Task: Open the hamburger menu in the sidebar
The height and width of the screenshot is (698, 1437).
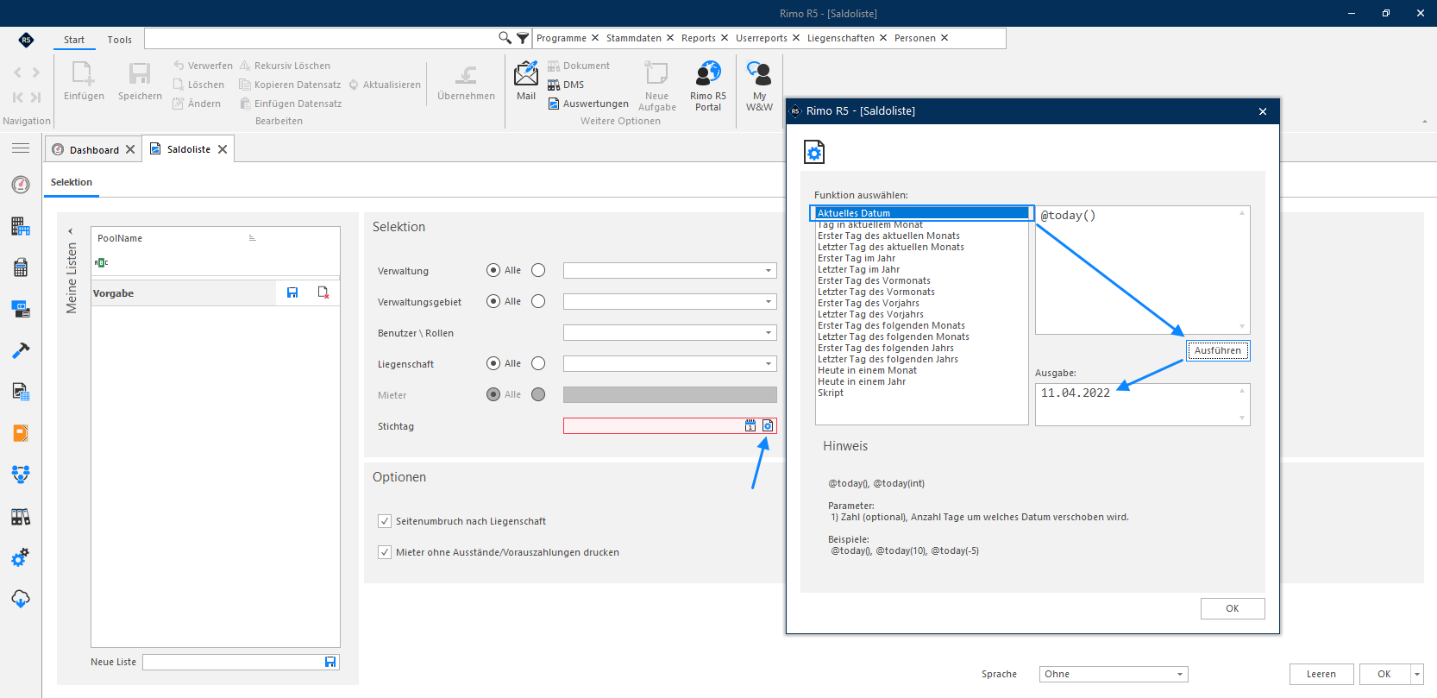Action: point(20,148)
